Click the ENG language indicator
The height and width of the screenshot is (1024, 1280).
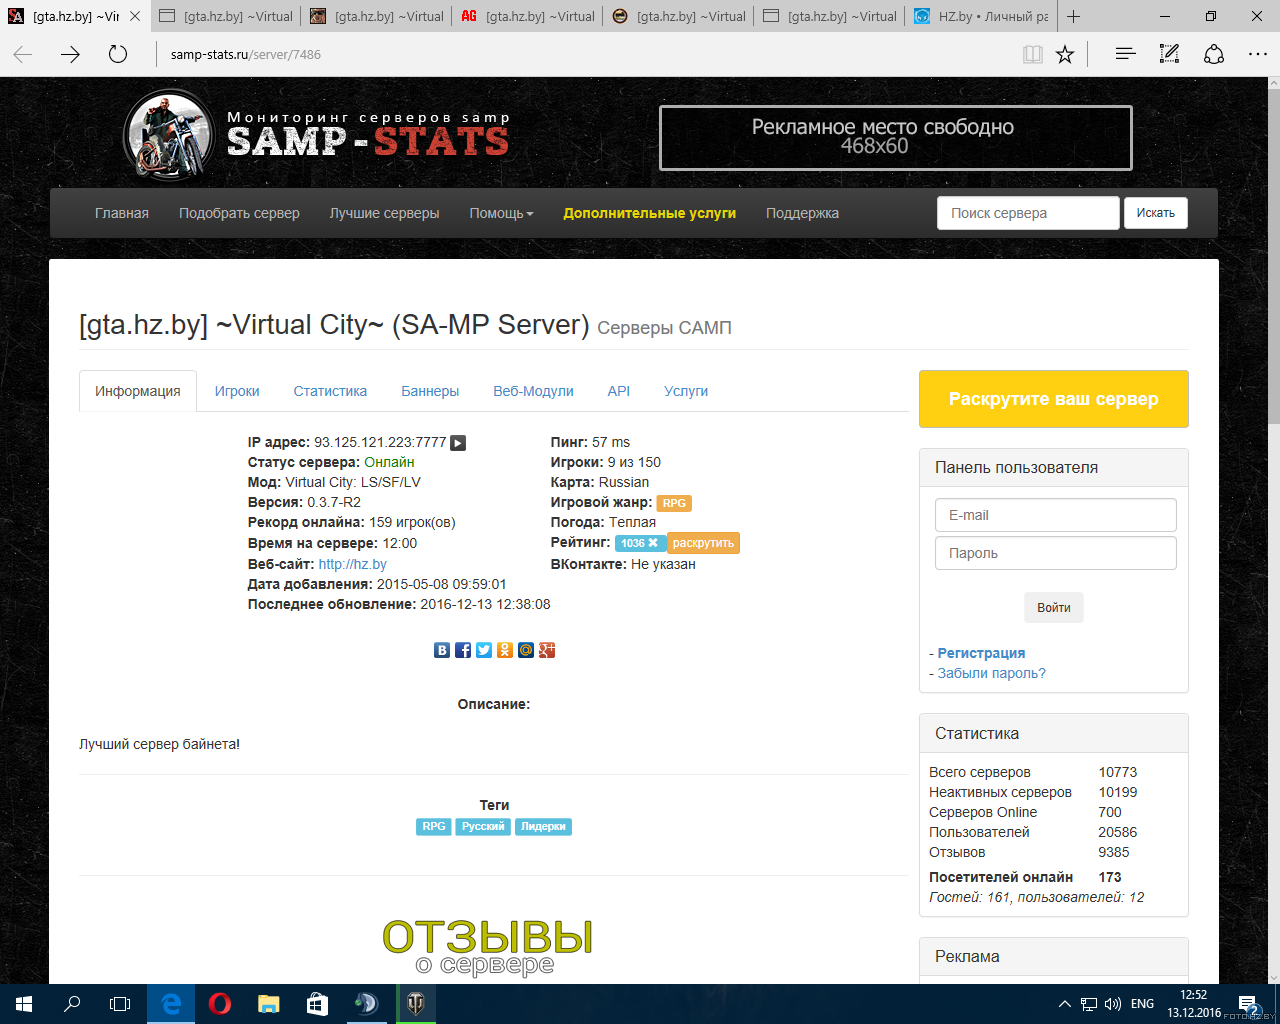pyautogui.click(x=1143, y=1004)
